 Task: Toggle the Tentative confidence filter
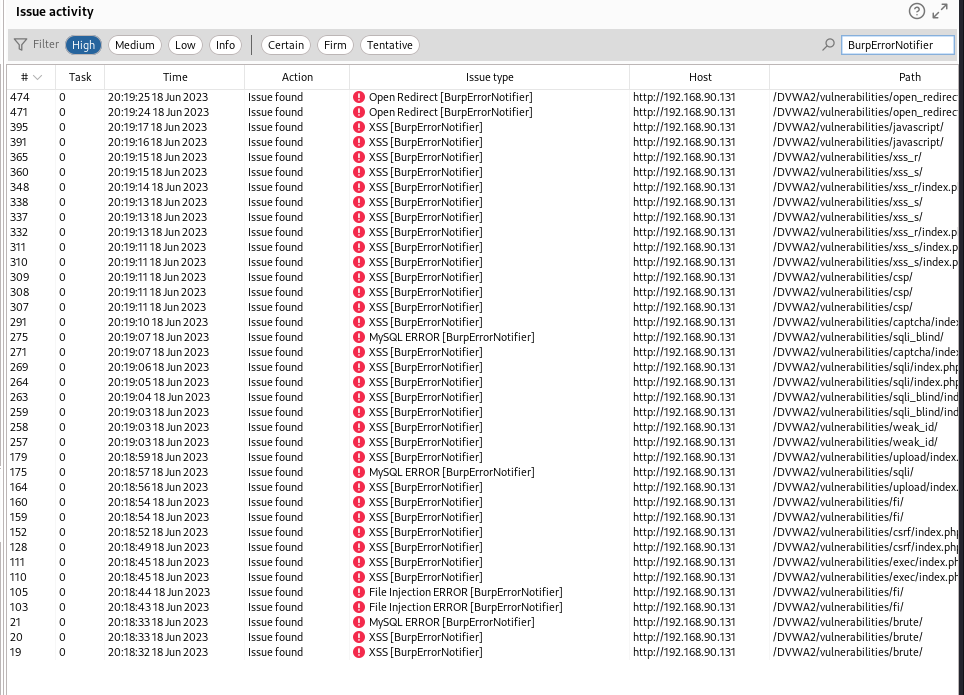pyautogui.click(x=390, y=45)
